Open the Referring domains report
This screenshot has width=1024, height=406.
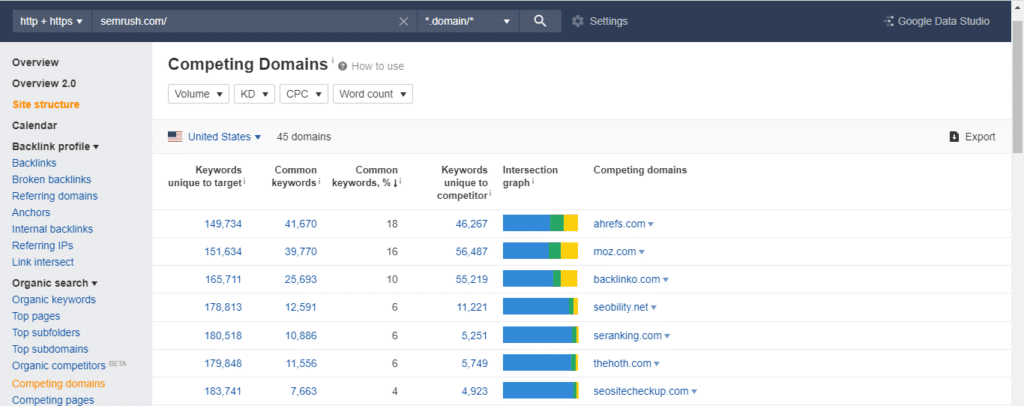tap(55, 196)
